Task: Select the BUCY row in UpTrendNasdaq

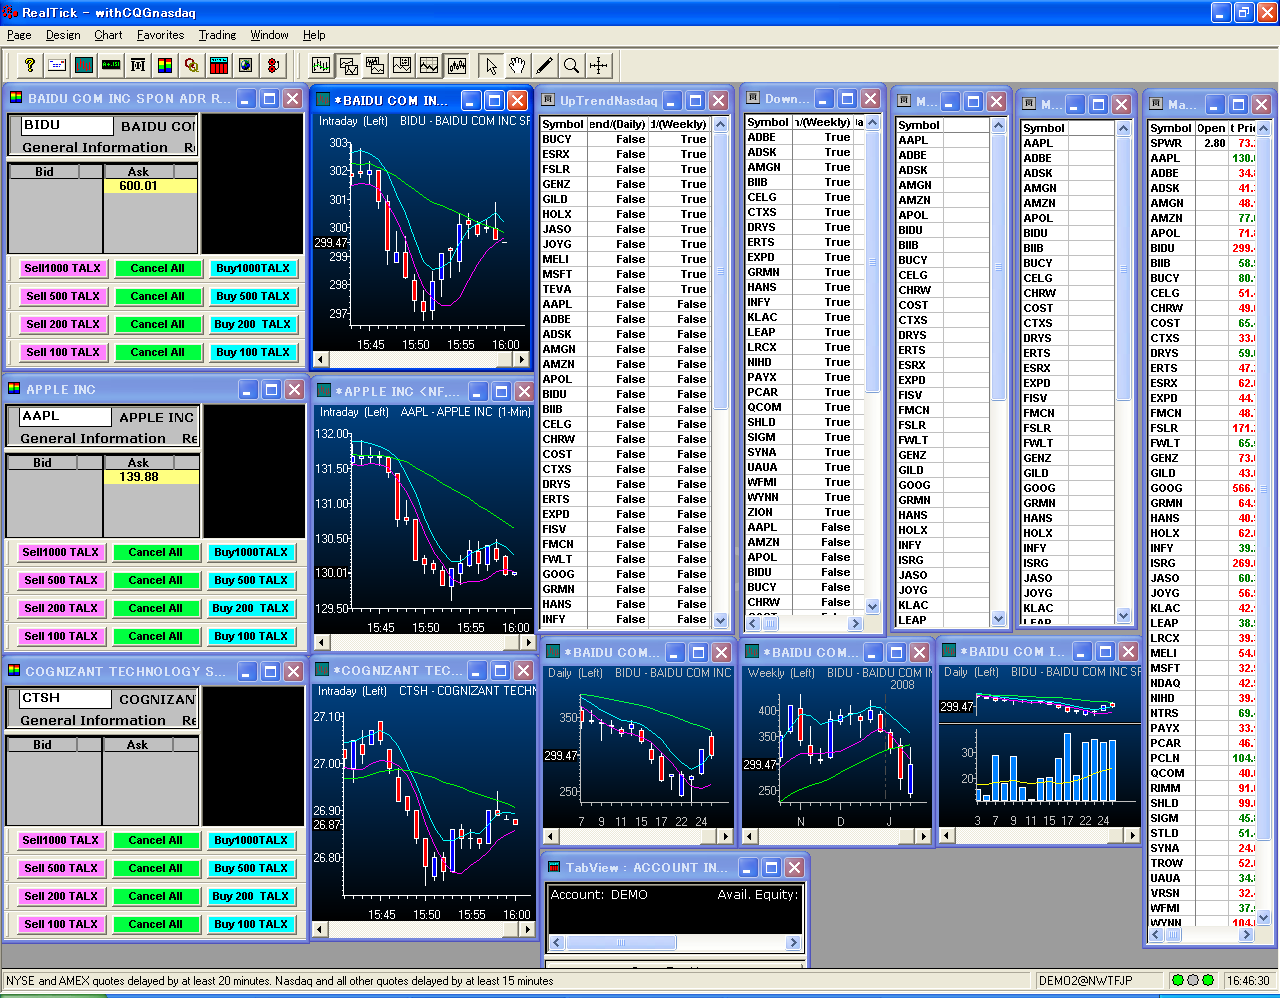Action: [x=624, y=139]
